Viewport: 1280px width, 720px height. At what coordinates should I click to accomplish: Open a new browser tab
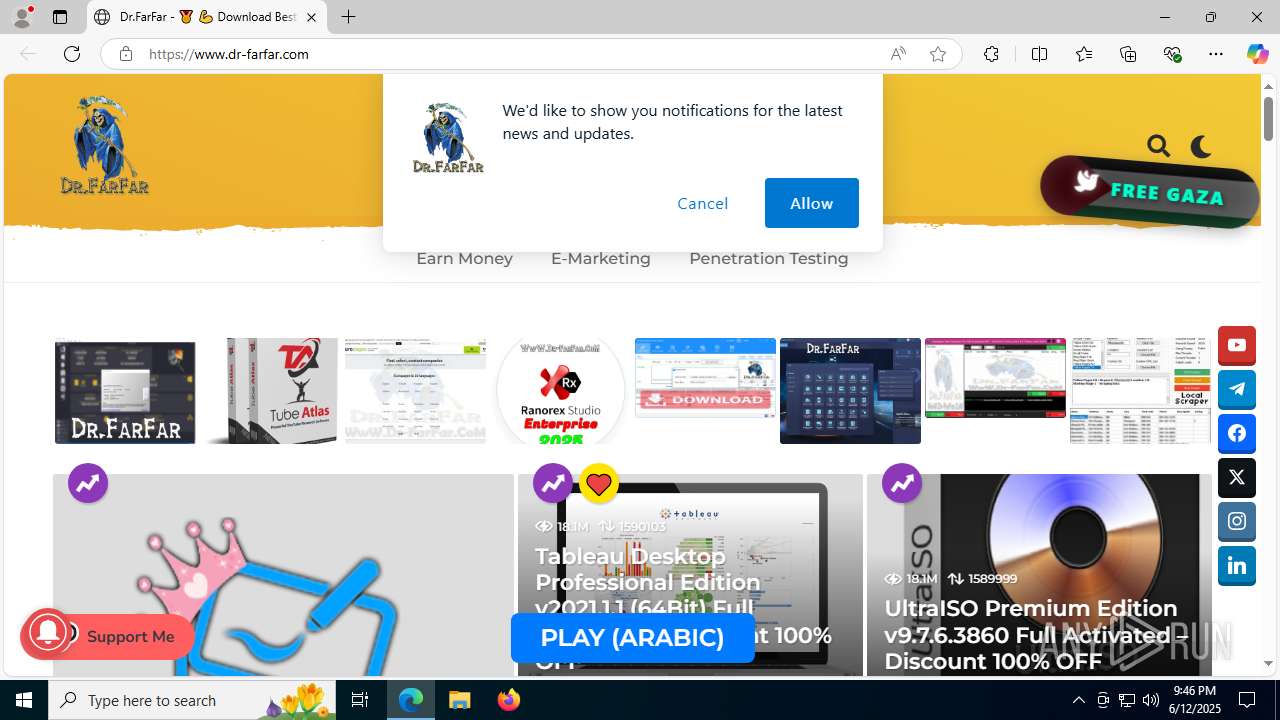pyautogui.click(x=348, y=17)
